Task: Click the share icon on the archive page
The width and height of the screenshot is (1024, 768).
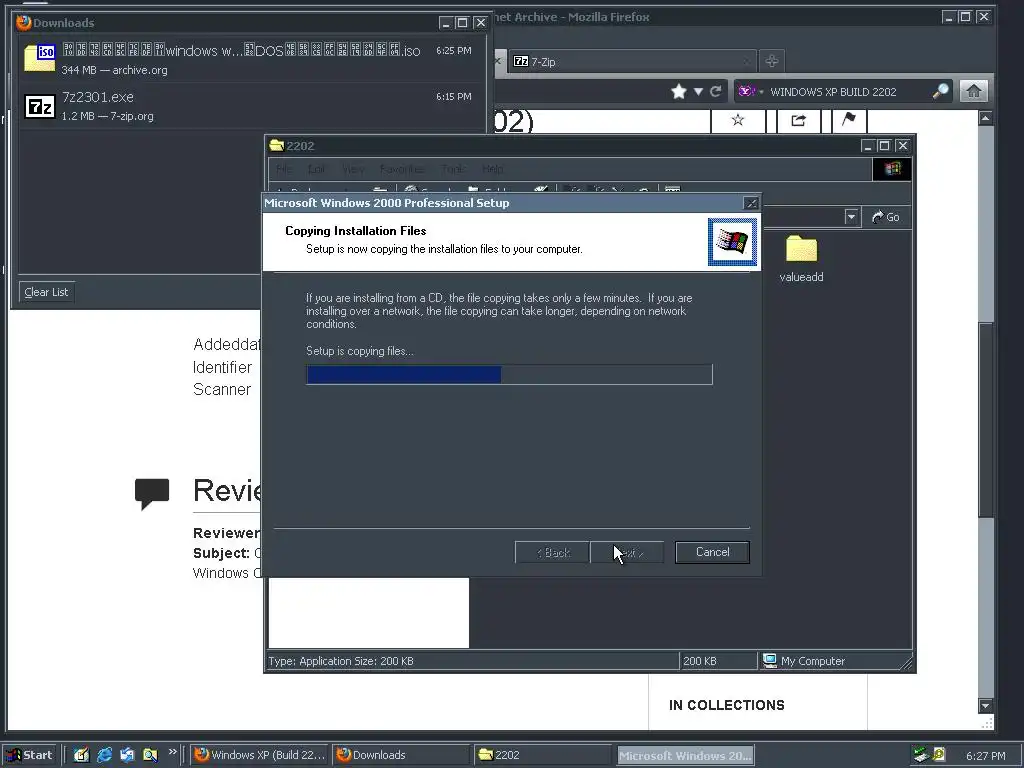Action: 798,120
